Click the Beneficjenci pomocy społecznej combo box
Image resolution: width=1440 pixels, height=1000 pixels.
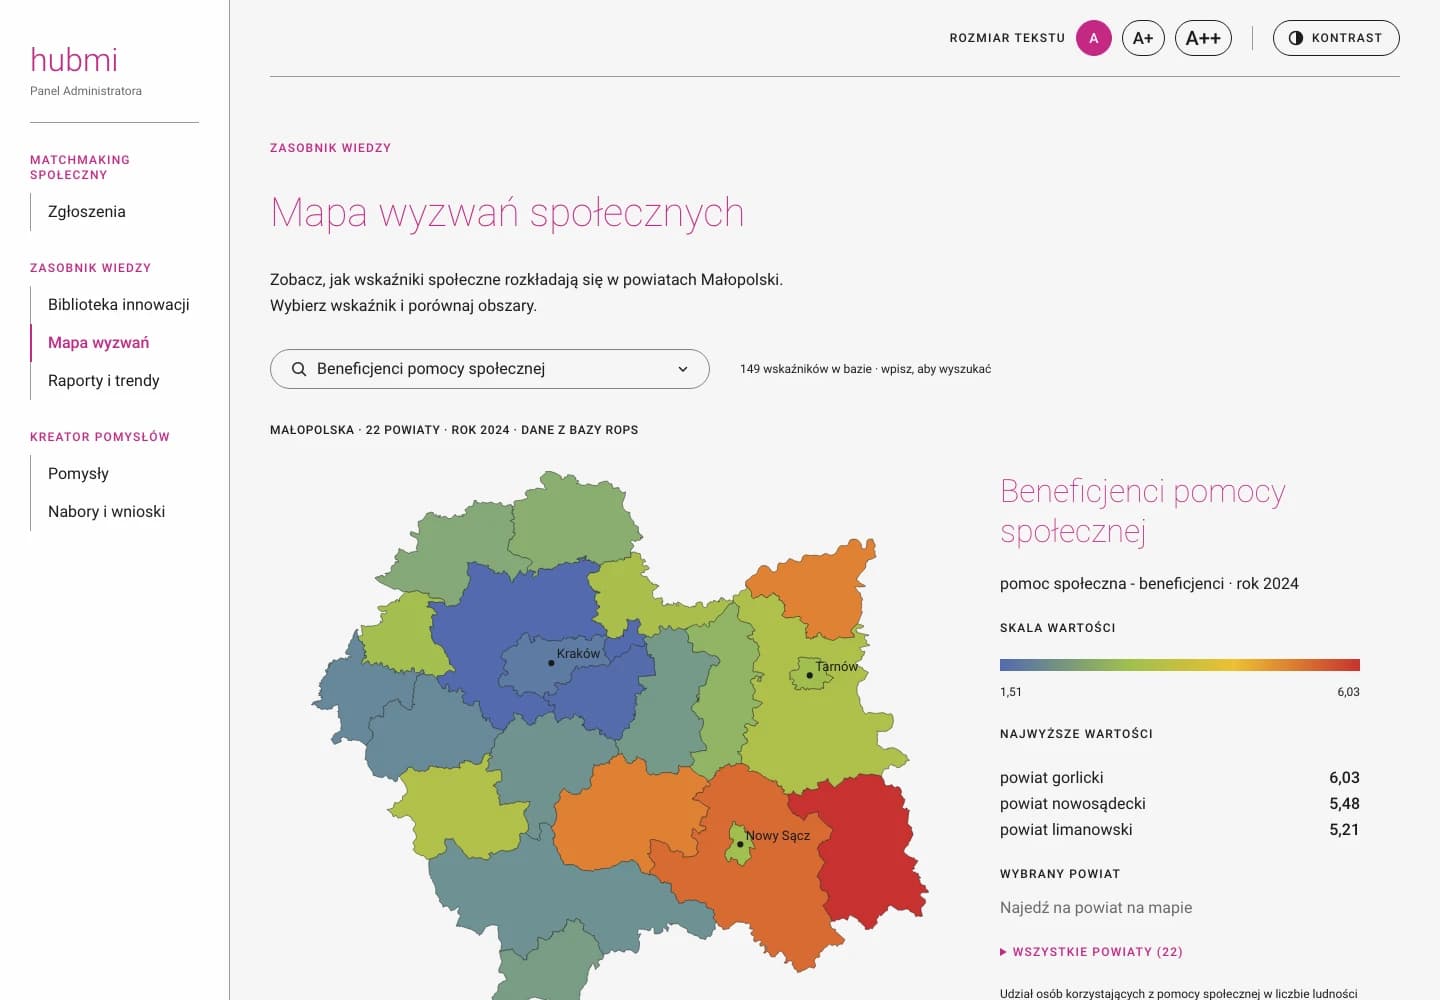(490, 369)
